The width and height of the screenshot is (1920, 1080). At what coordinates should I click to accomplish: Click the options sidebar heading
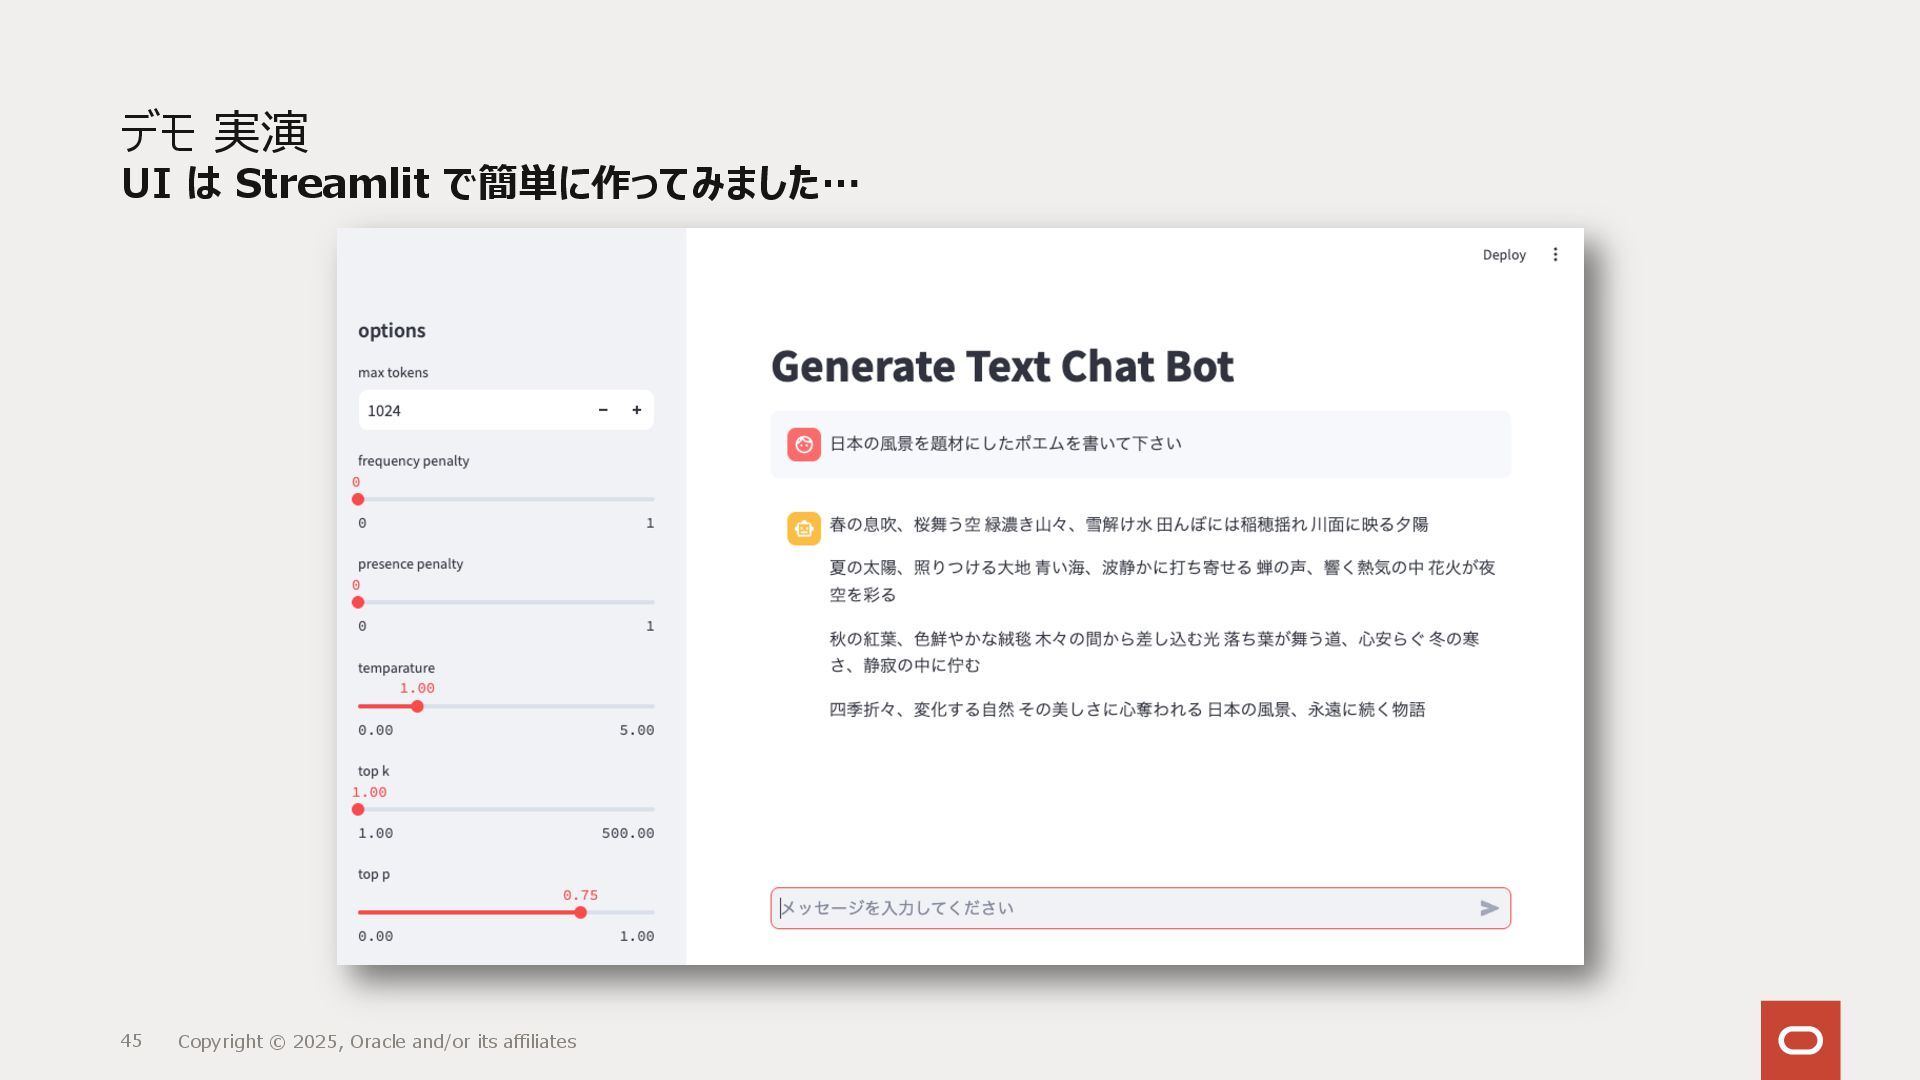pos(392,330)
